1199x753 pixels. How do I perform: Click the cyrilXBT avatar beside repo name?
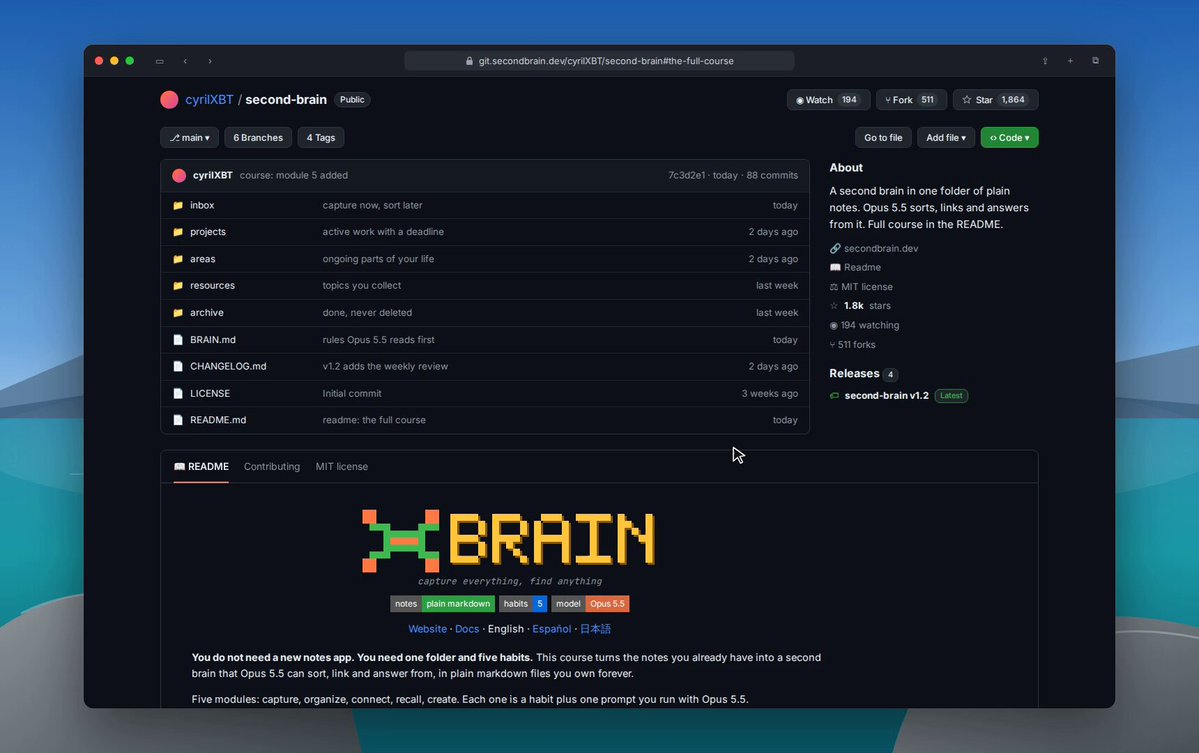[170, 100]
